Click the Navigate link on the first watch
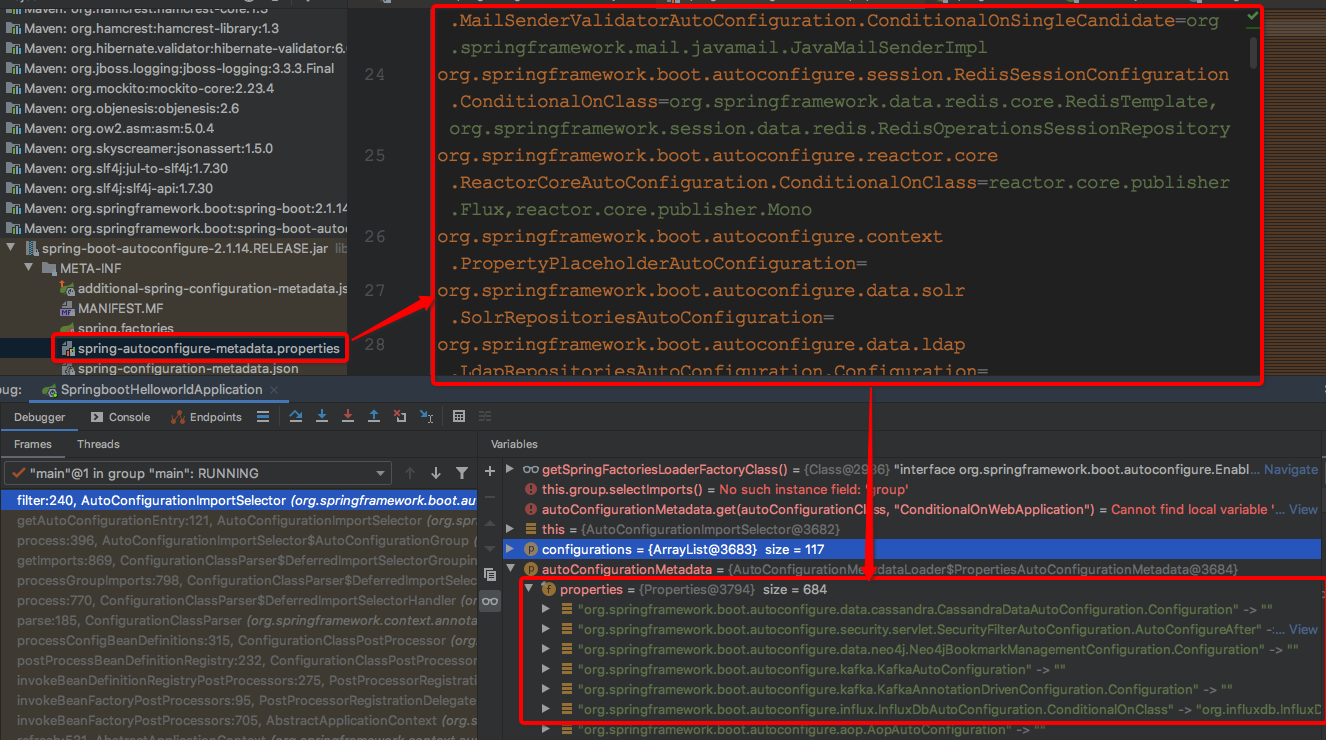The width and height of the screenshot is (1326, 740). (1291, 469)
